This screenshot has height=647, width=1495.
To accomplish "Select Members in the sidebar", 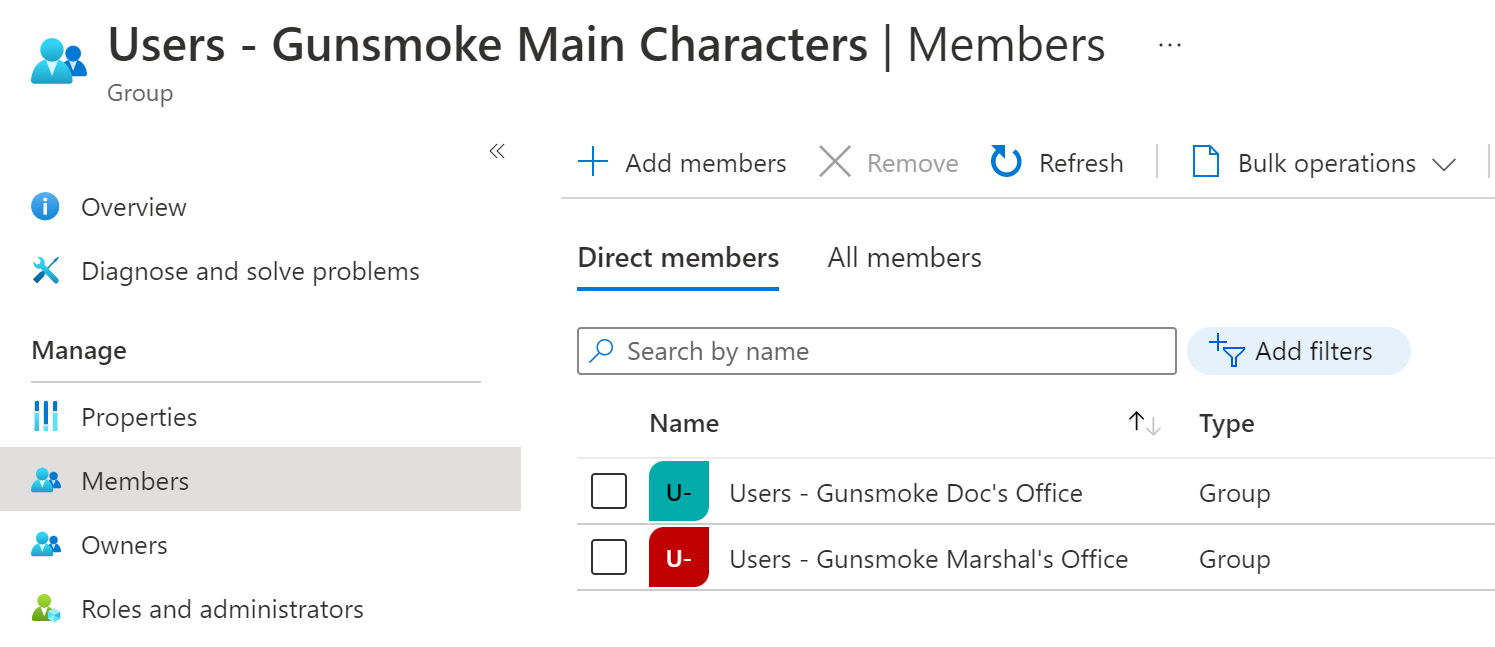I will (134, 481).
